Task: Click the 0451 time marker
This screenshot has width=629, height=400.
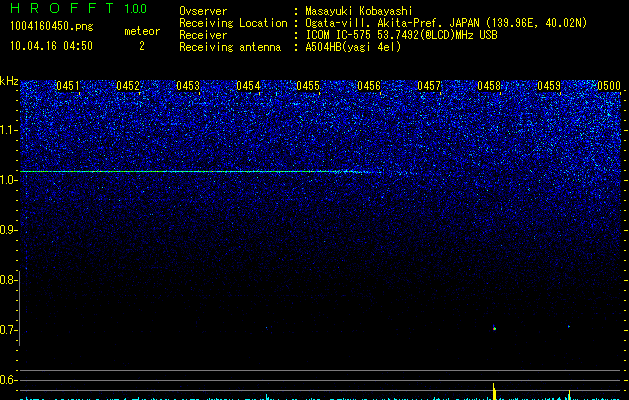Action: 68,86
